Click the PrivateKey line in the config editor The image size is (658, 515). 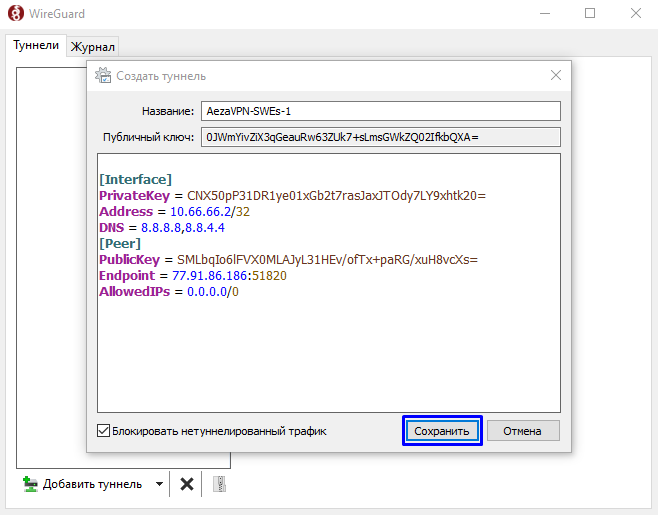(292, 196)
